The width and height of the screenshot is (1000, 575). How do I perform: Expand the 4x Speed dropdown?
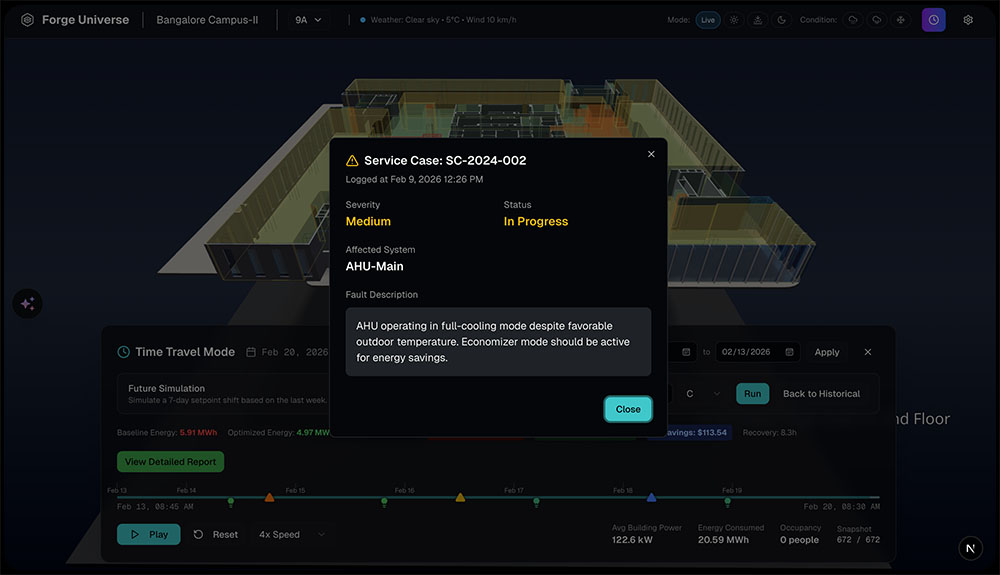(291, 535)
